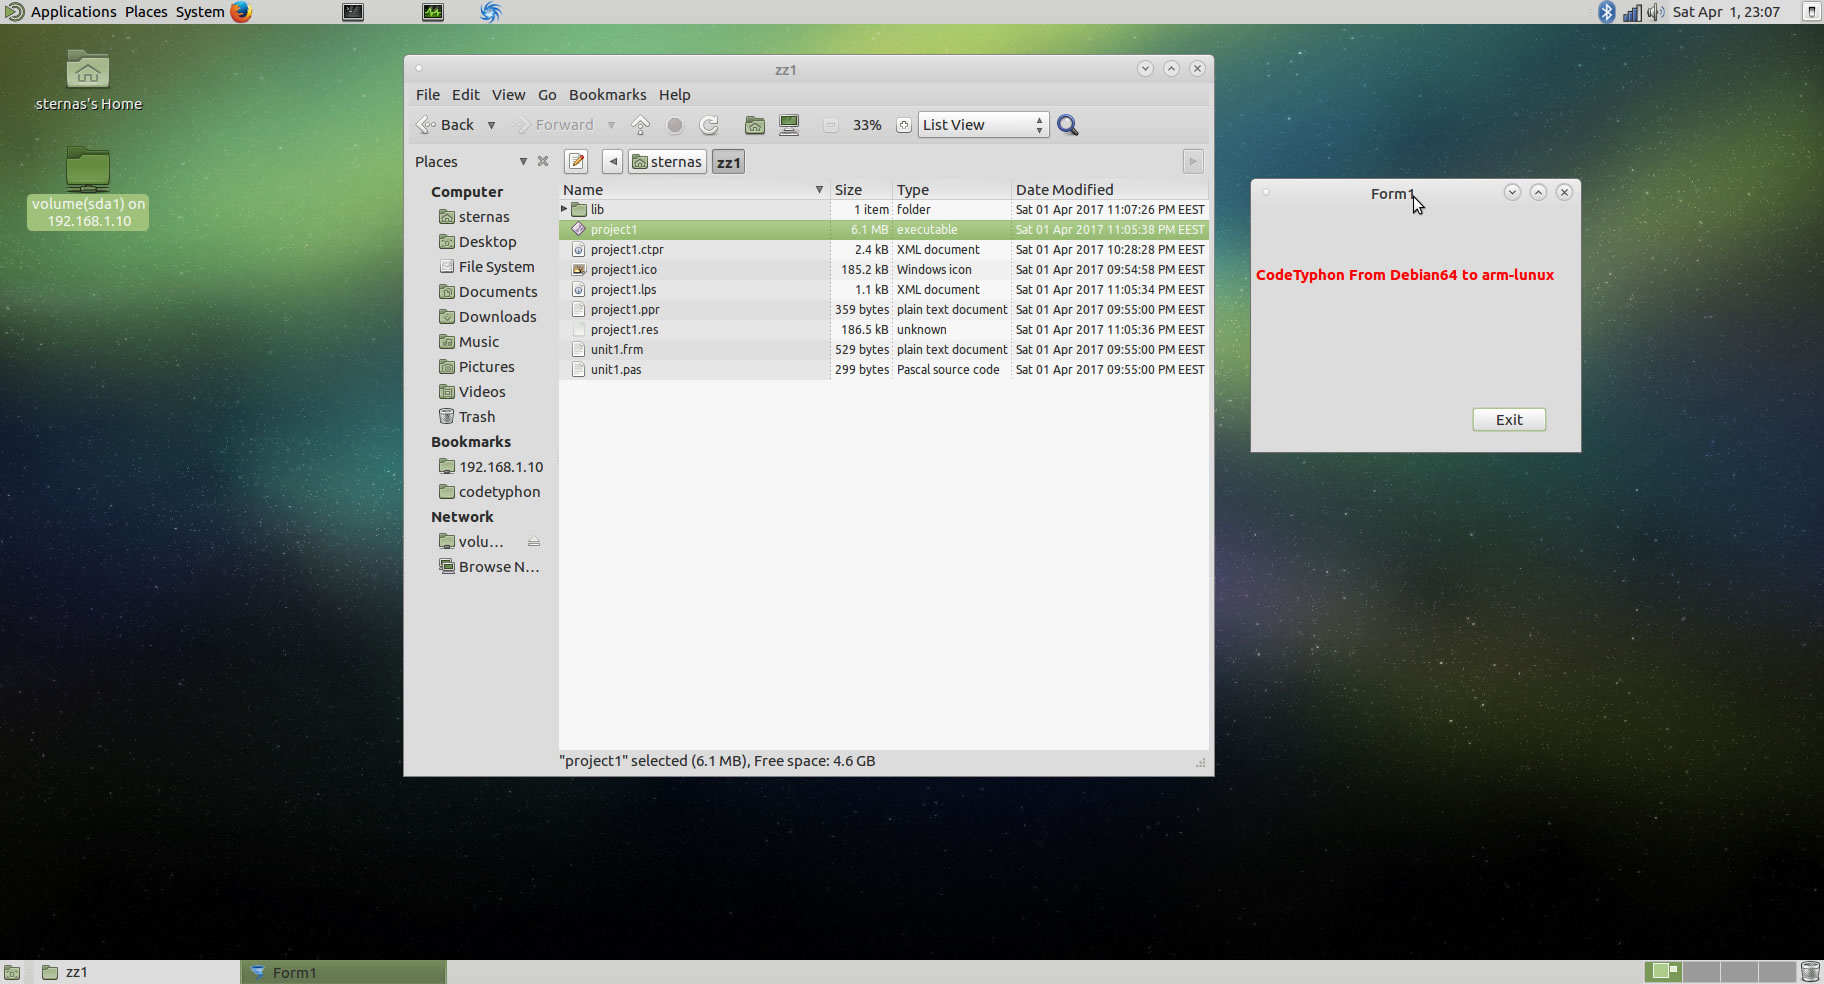Select the project1 executable file

(883, 229)
